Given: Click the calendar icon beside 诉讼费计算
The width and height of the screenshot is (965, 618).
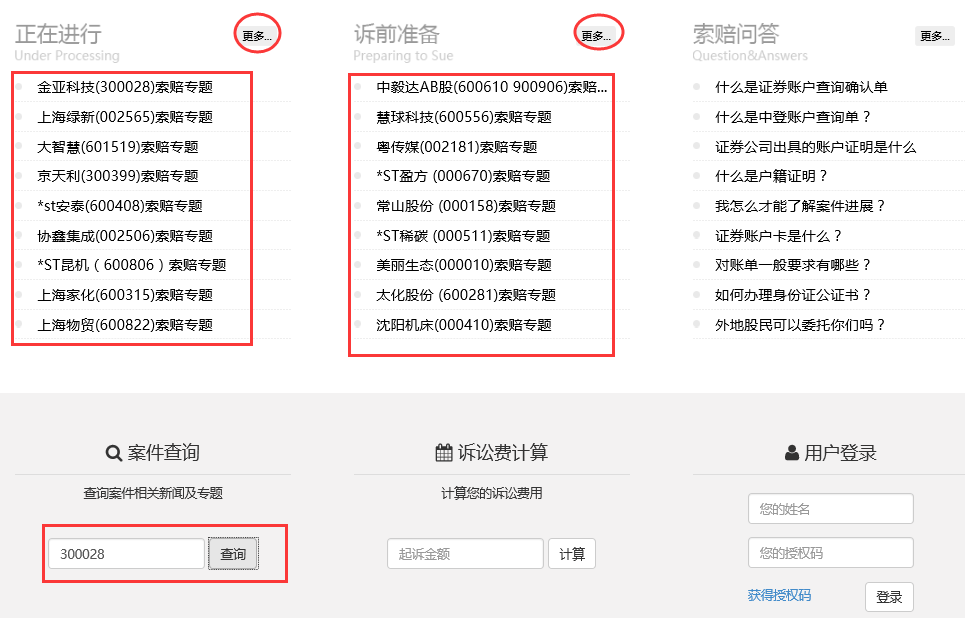Looking at the screenshot, I should (x=444, y=453).
